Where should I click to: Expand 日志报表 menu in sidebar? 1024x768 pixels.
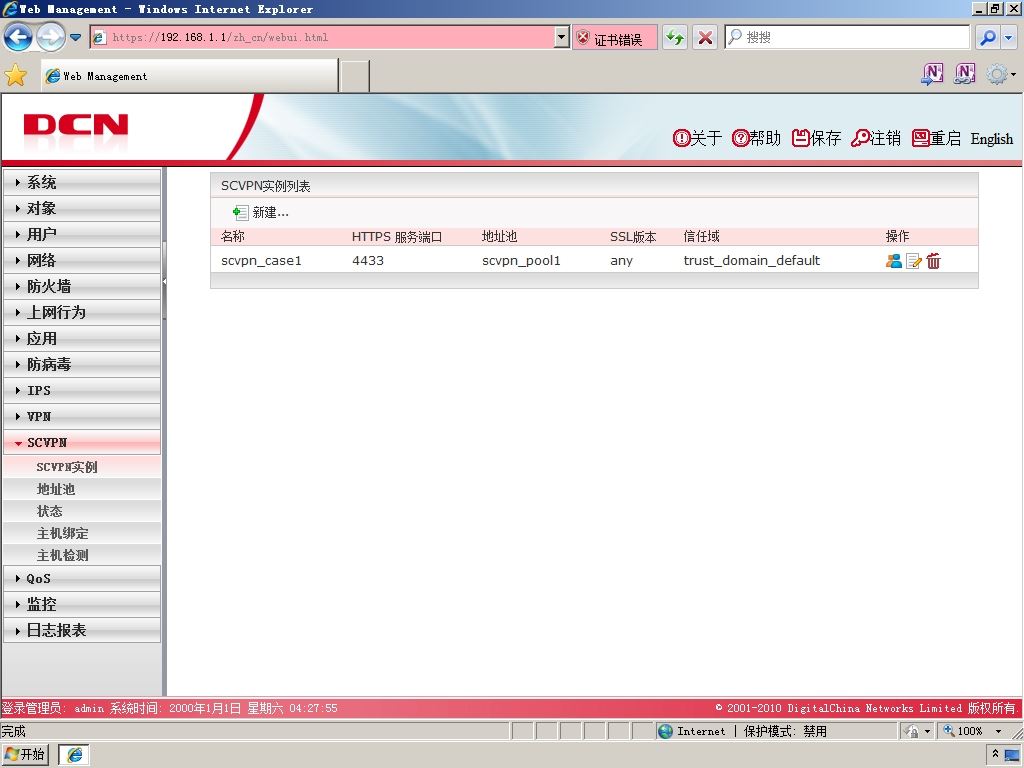[x=82, y=630]
